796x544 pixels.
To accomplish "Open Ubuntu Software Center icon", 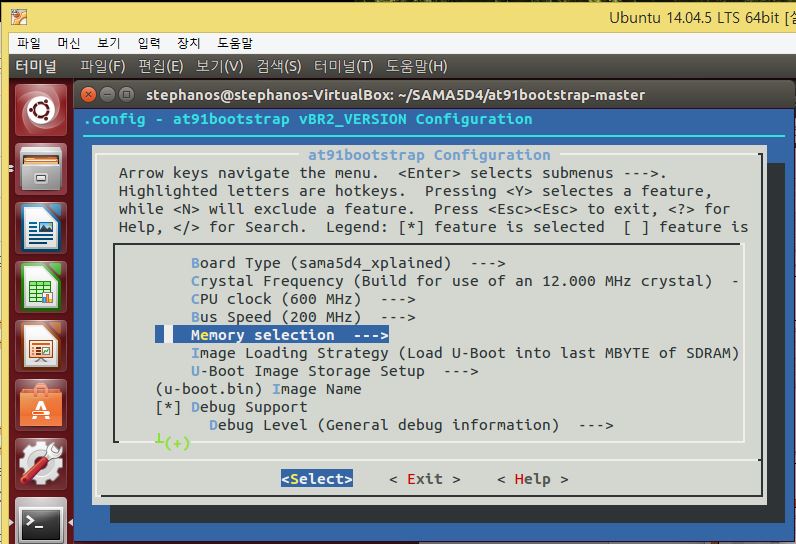I will 41,405.
